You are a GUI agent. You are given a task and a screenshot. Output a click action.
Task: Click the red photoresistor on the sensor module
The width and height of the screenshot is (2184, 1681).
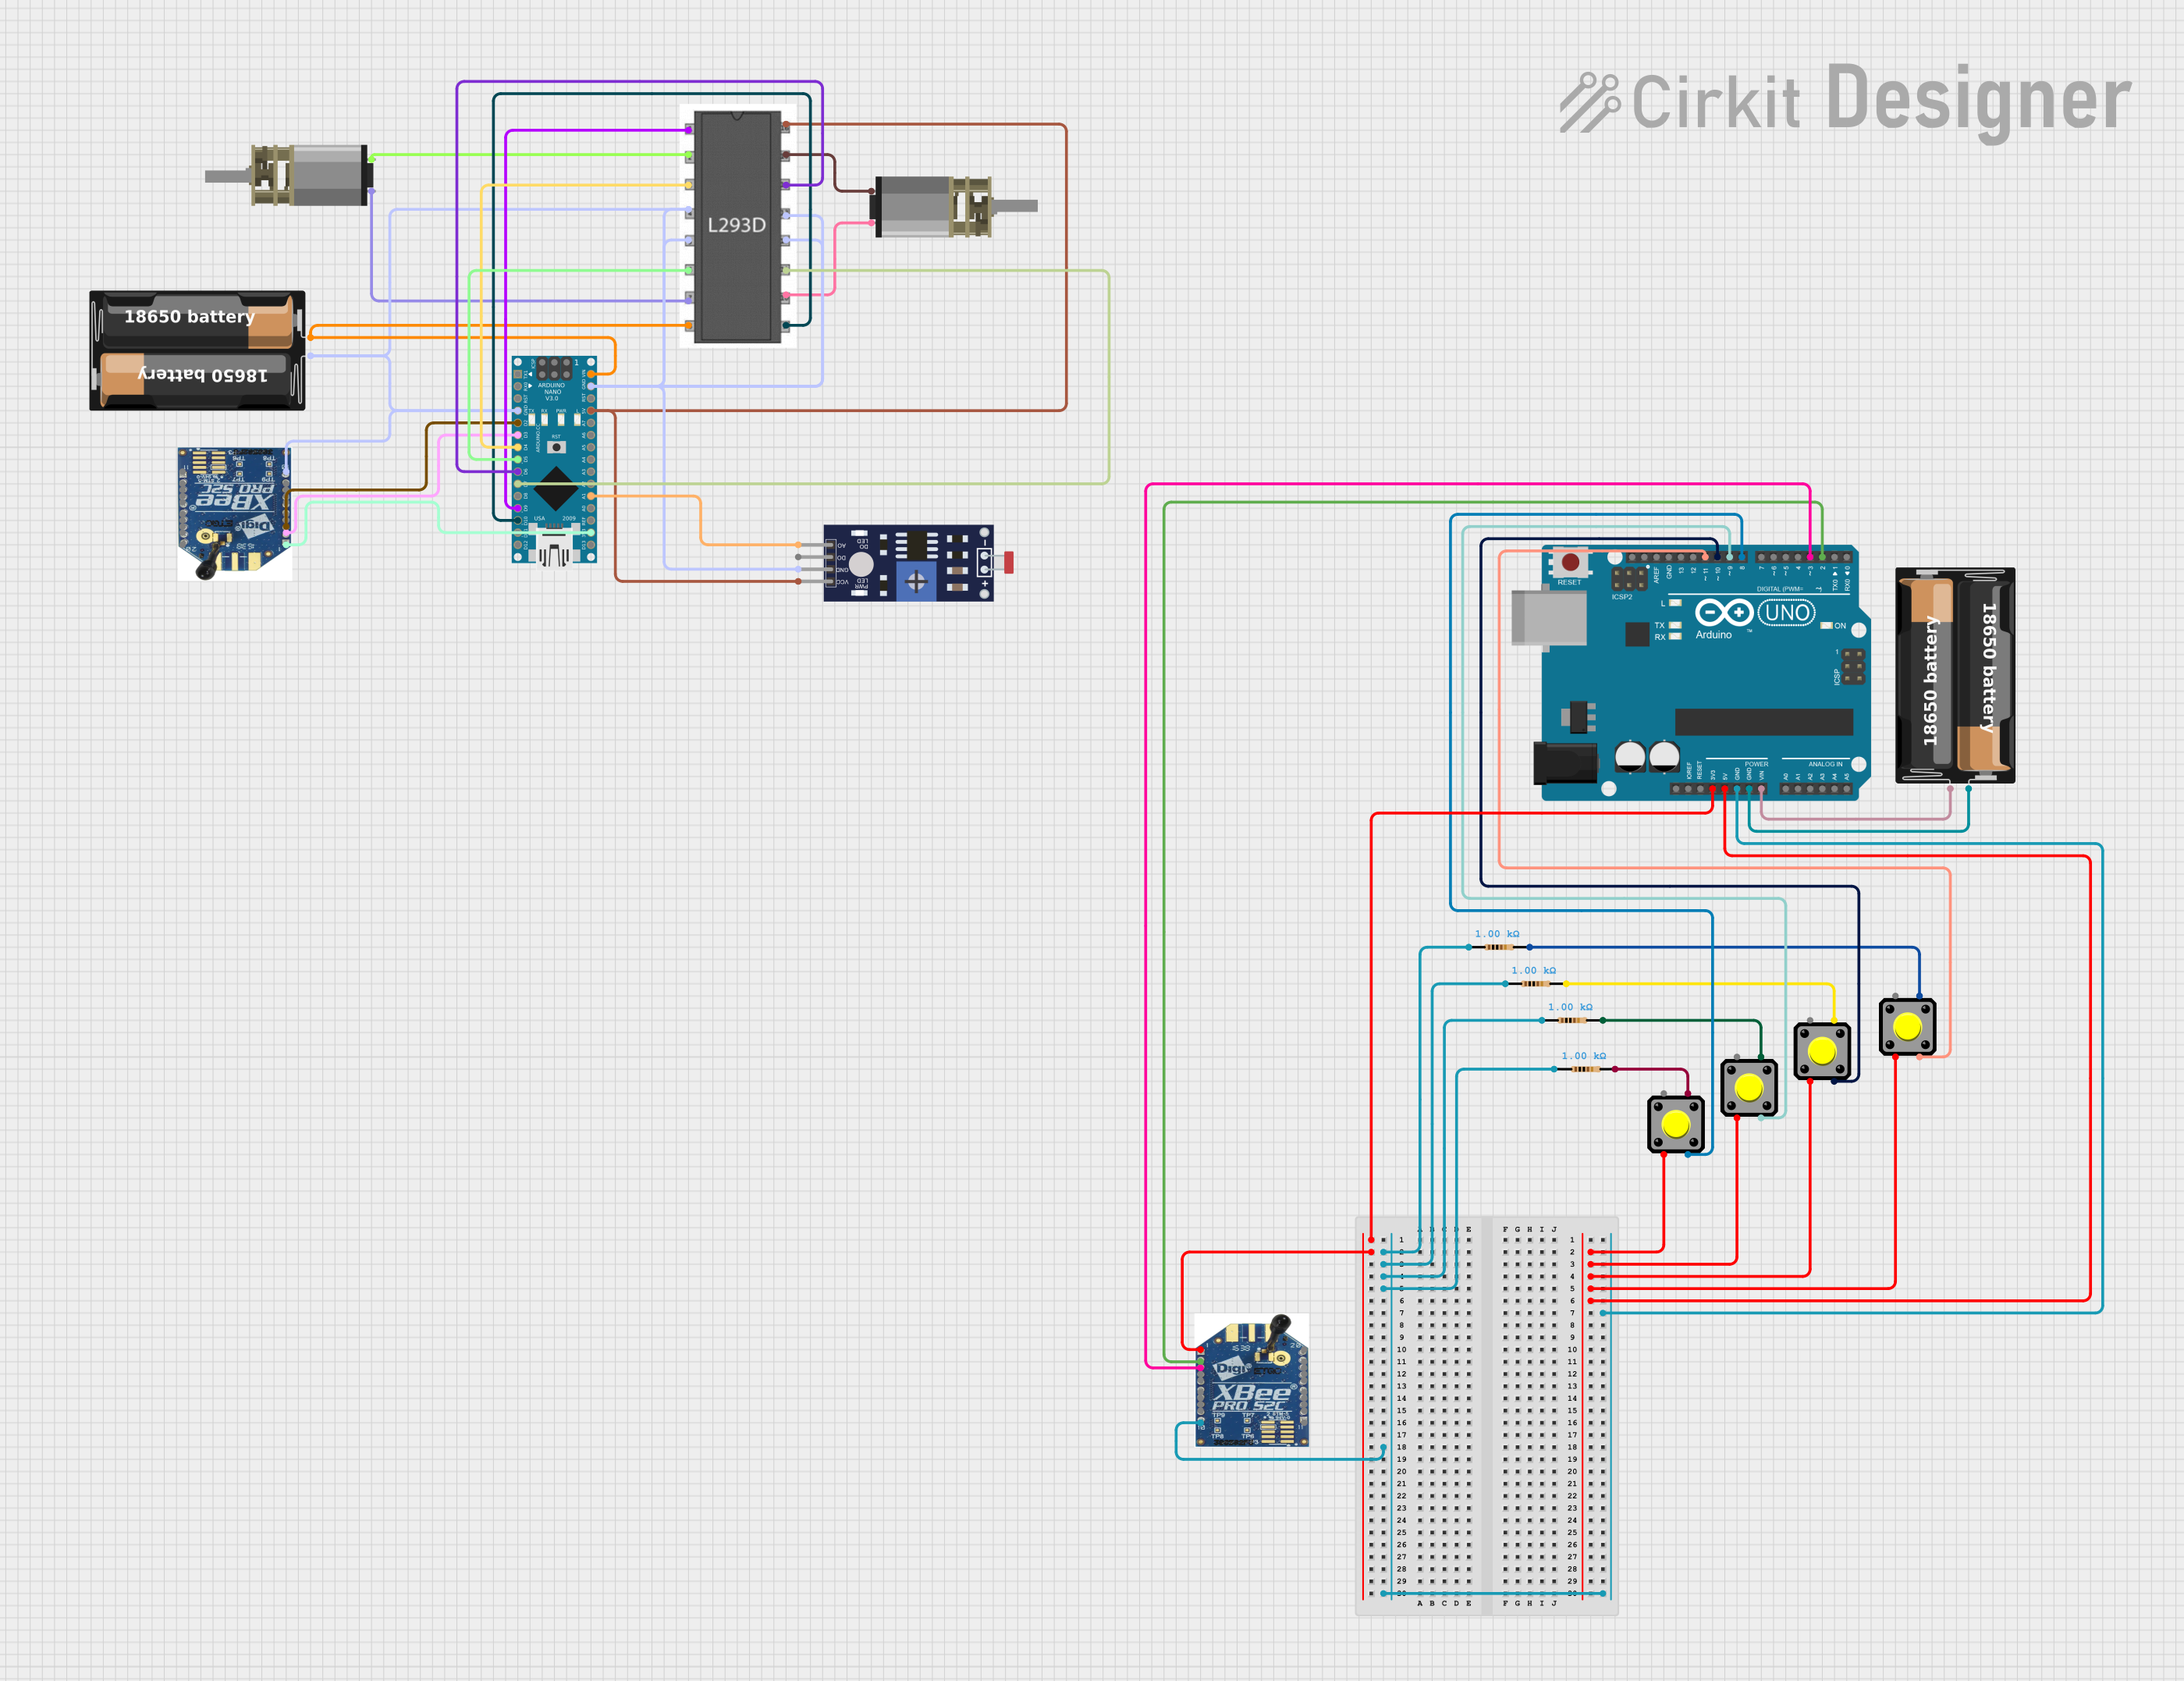1008,563
